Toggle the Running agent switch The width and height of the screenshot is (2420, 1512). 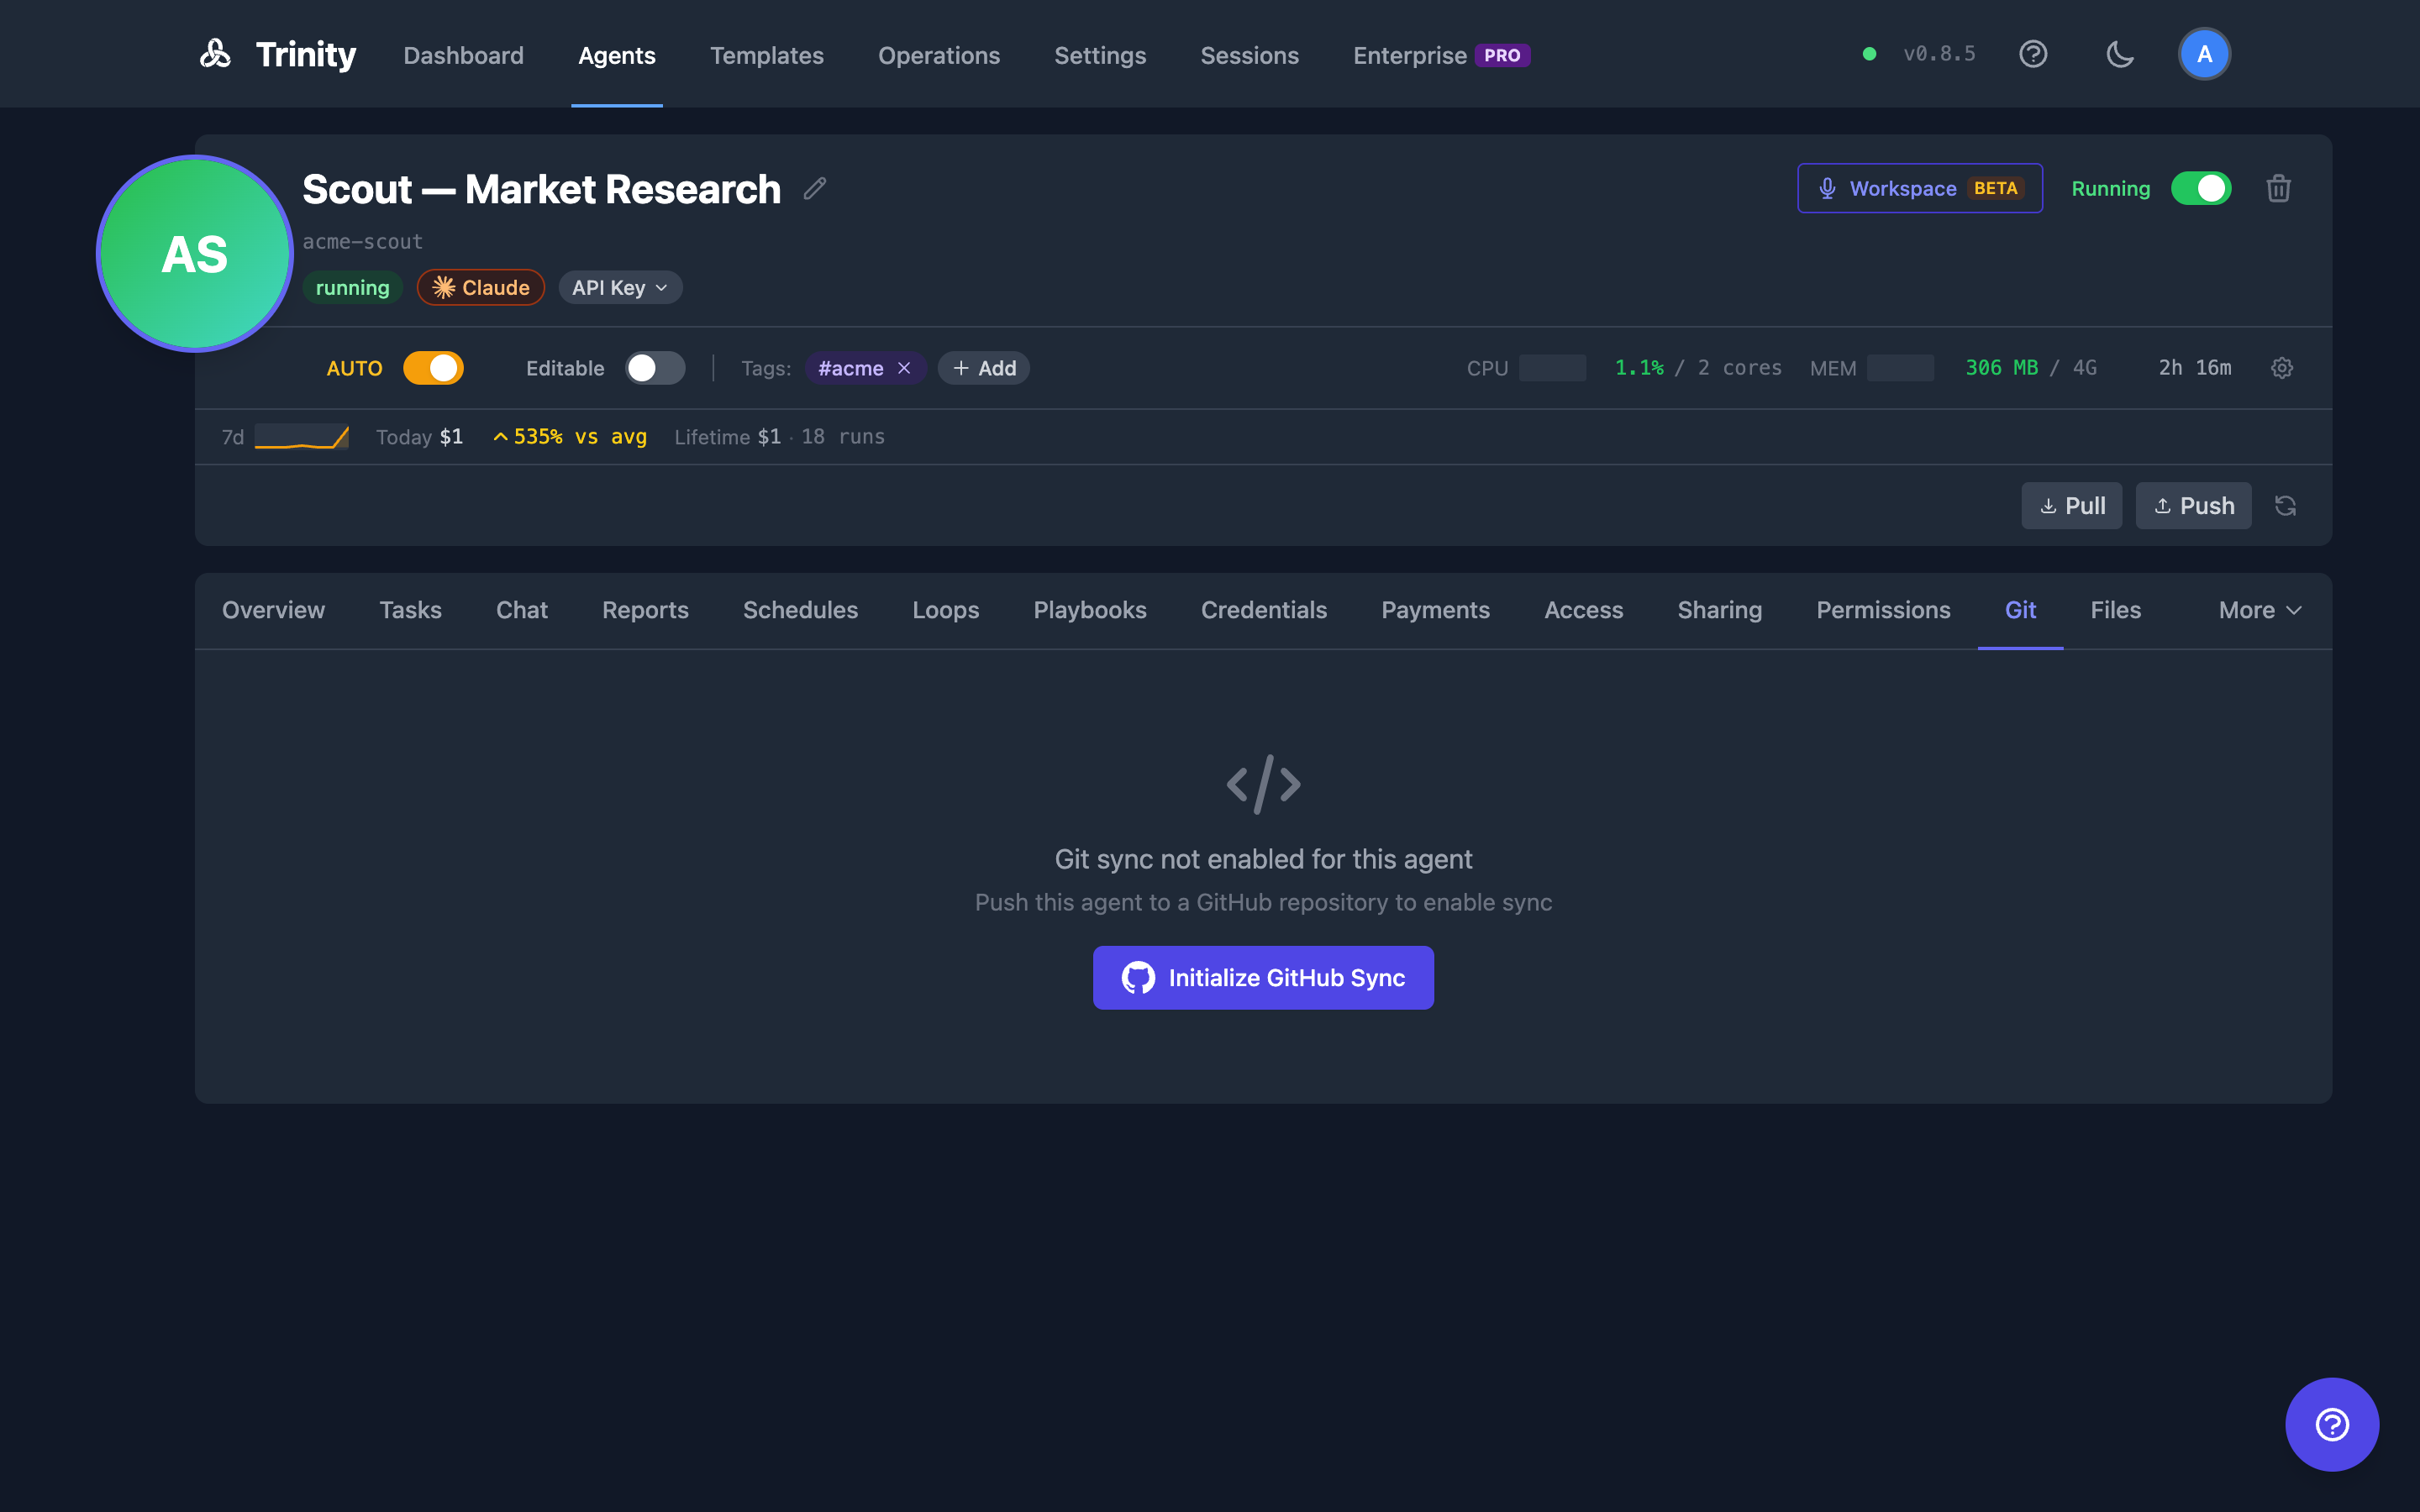(x=2201, y=188)
